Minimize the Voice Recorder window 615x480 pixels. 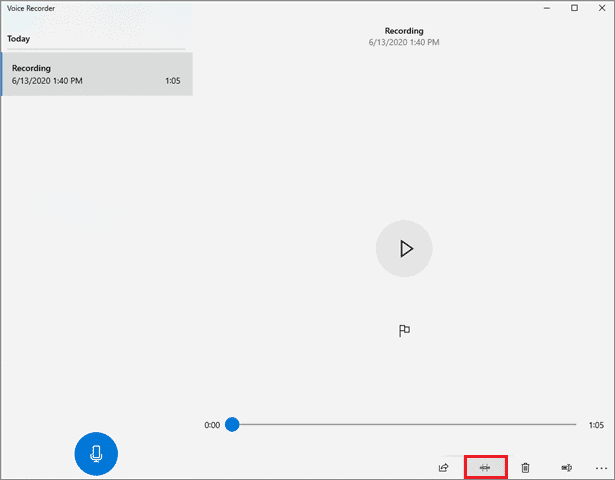(547, 8)
